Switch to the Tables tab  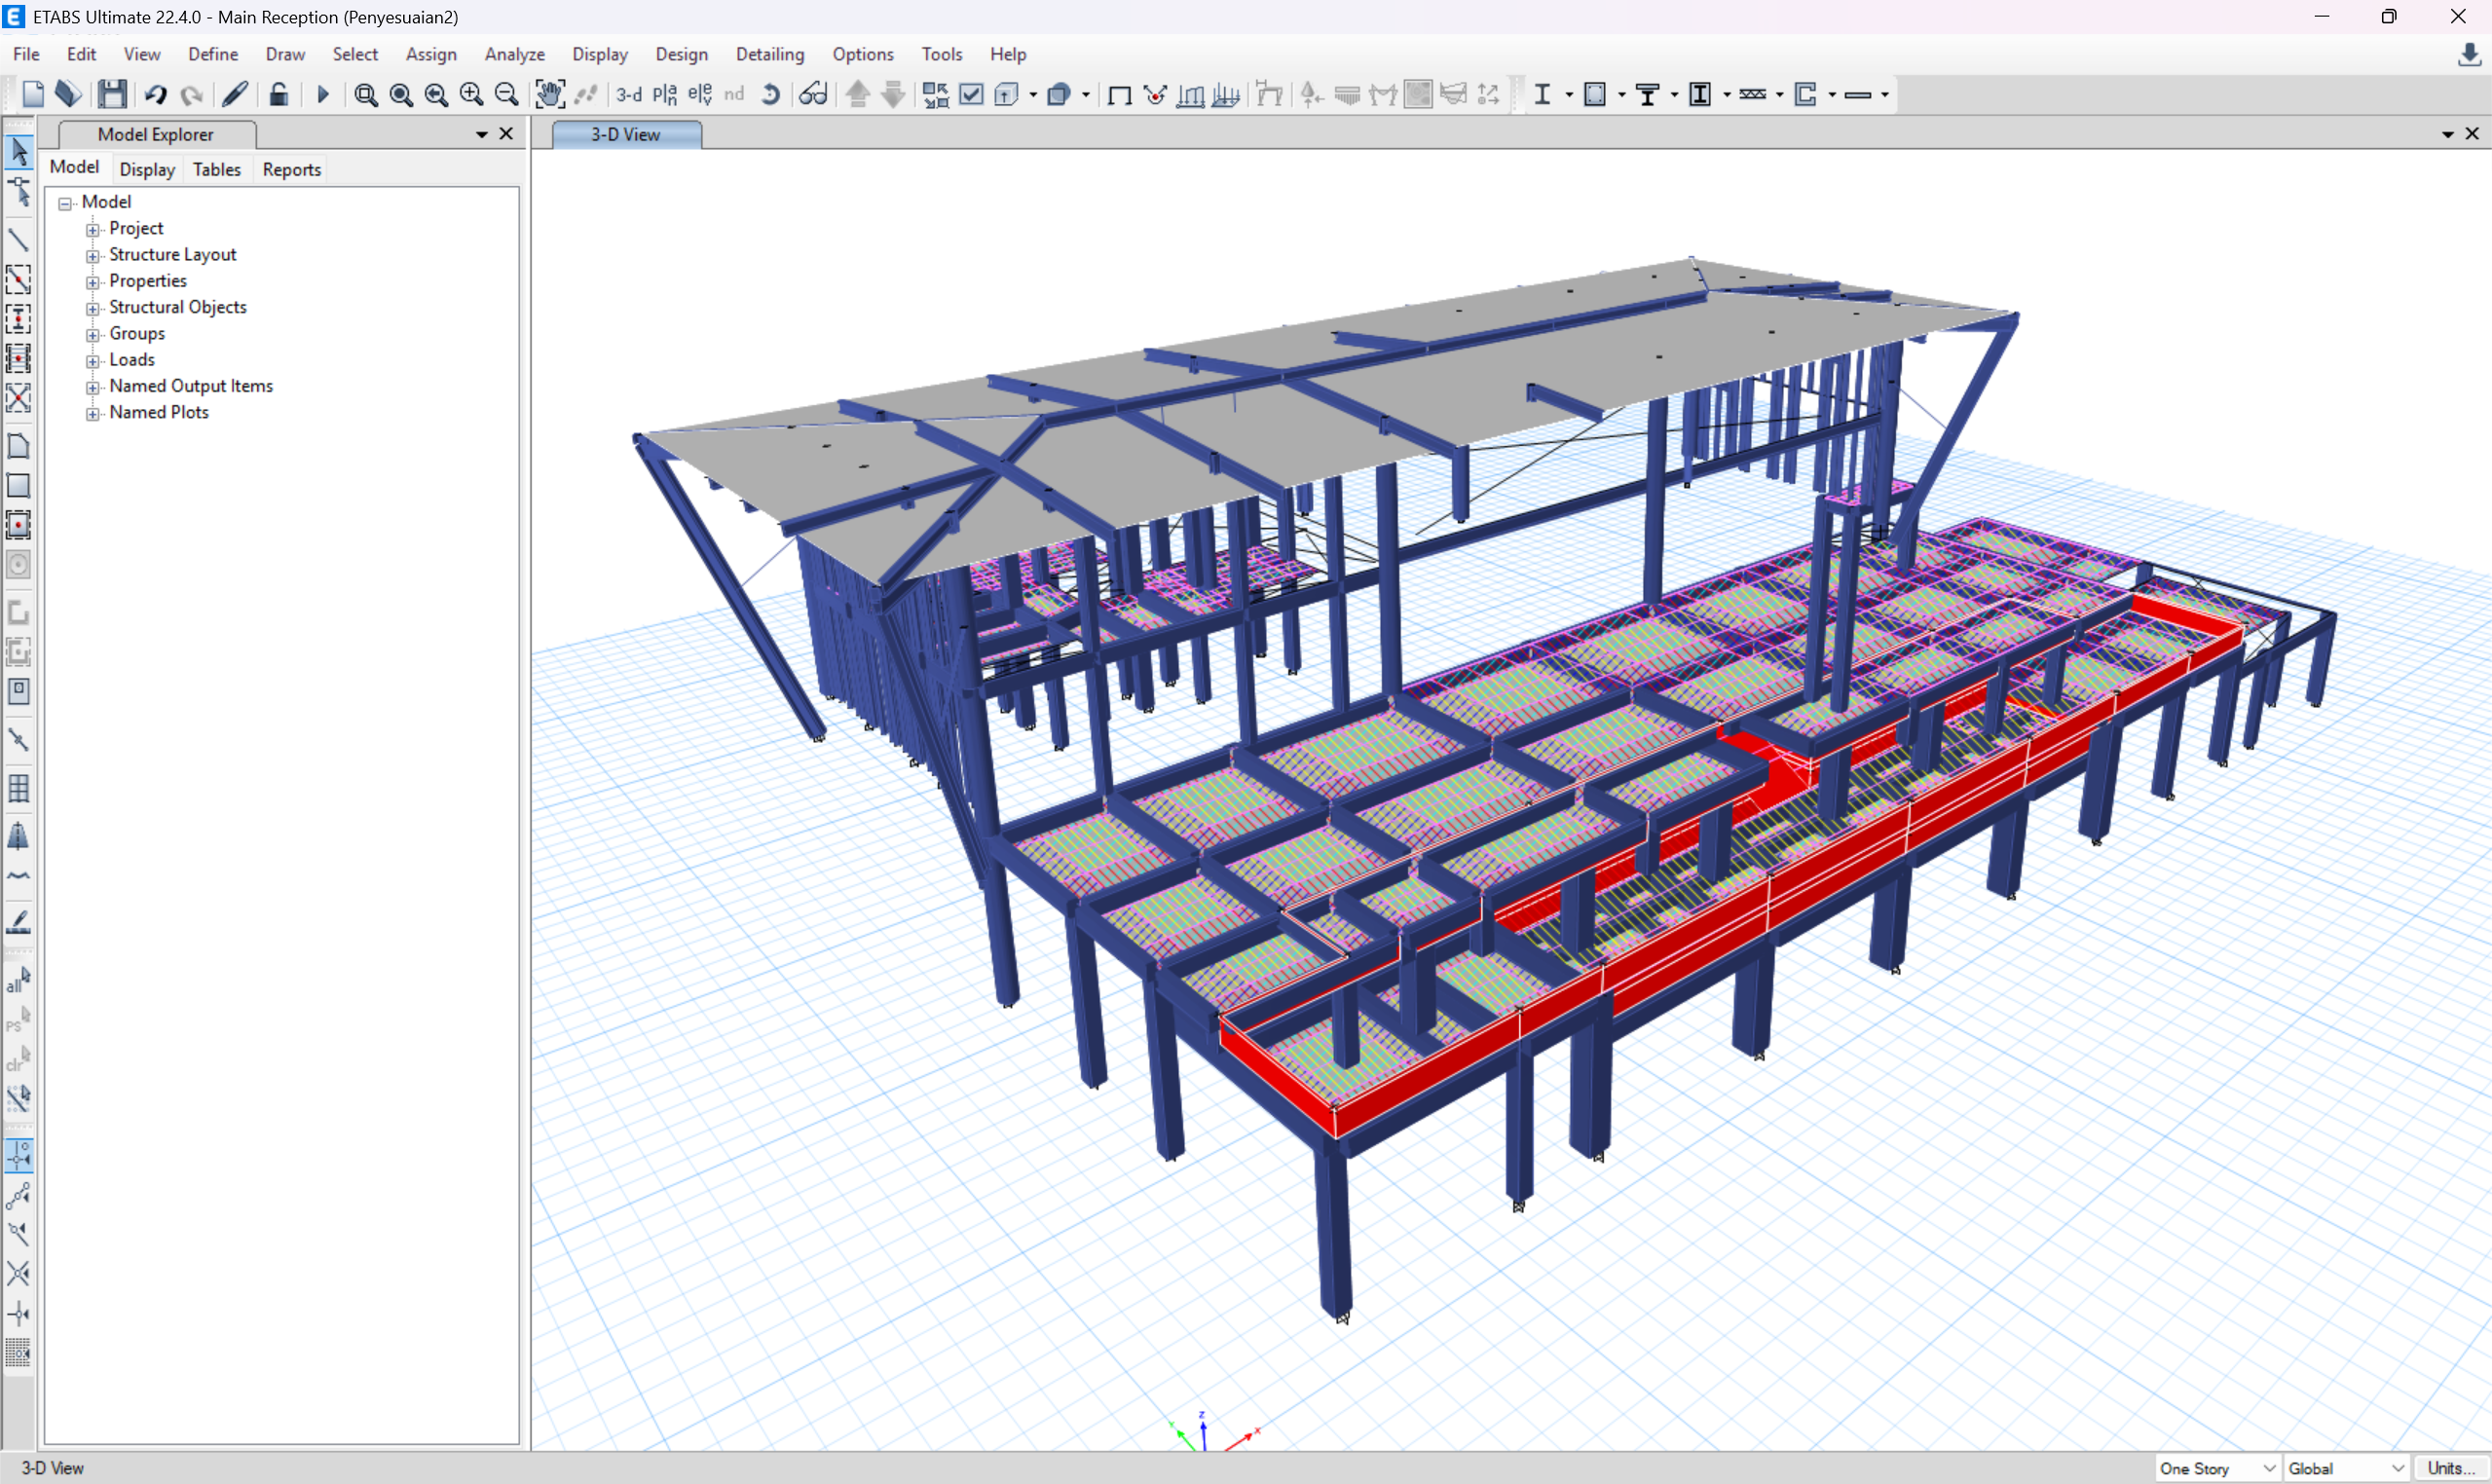(x=216, y=169)
